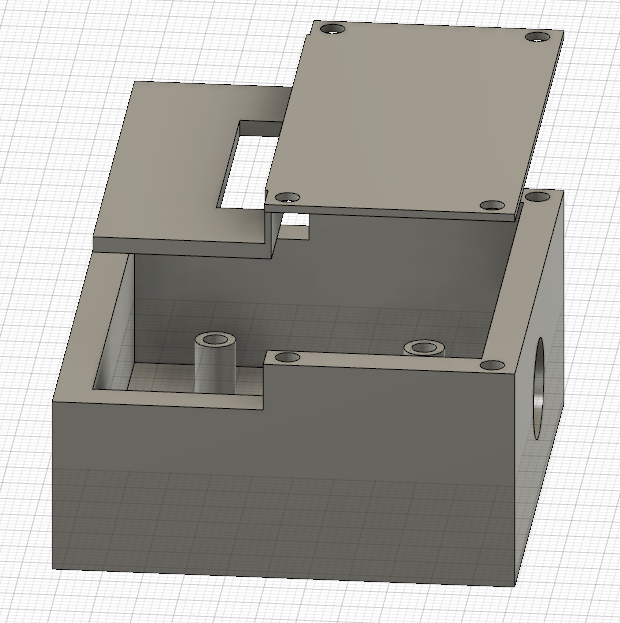The width and height of the screenshot is (620, 623).
Task: Pick the screw hole at the back-right rim corner
Action: click(538, 196)
